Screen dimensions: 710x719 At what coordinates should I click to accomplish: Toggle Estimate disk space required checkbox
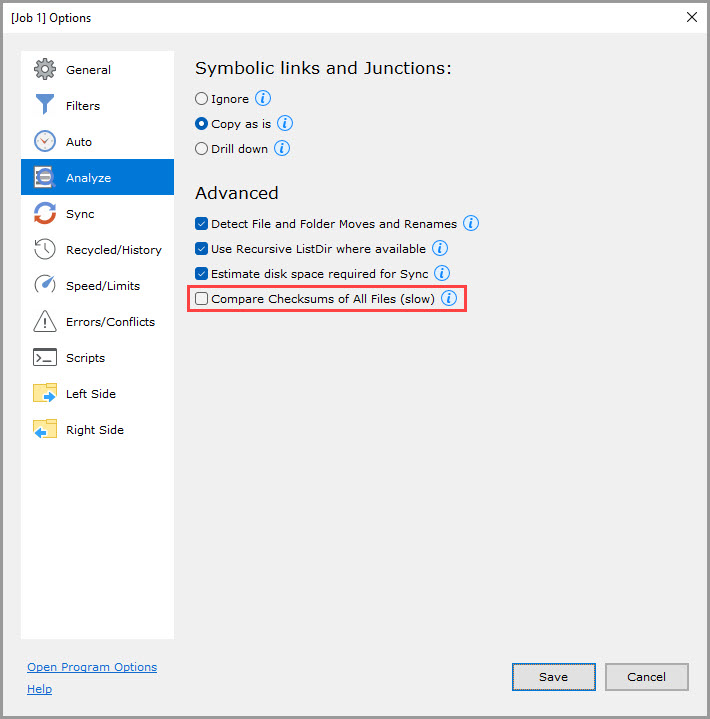coord(202,274)
